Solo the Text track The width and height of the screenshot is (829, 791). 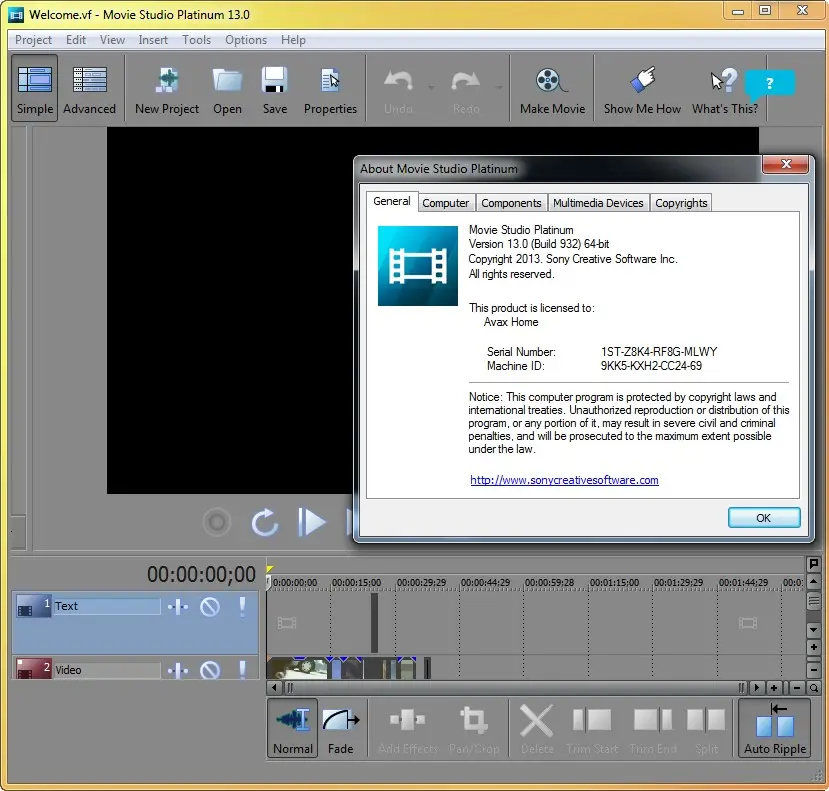coord(242,607)
